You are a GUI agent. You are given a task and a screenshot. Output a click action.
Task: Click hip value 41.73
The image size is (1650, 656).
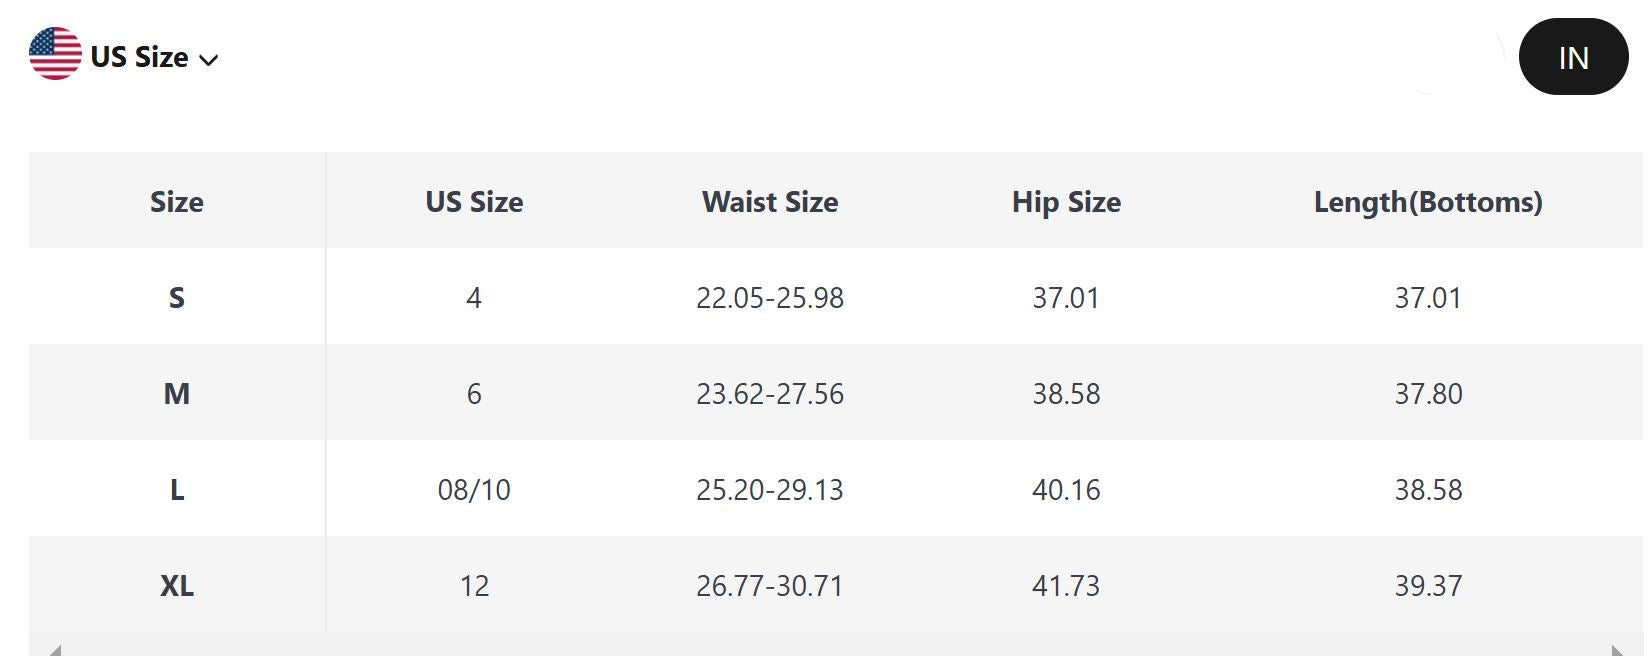[1066, 586]
